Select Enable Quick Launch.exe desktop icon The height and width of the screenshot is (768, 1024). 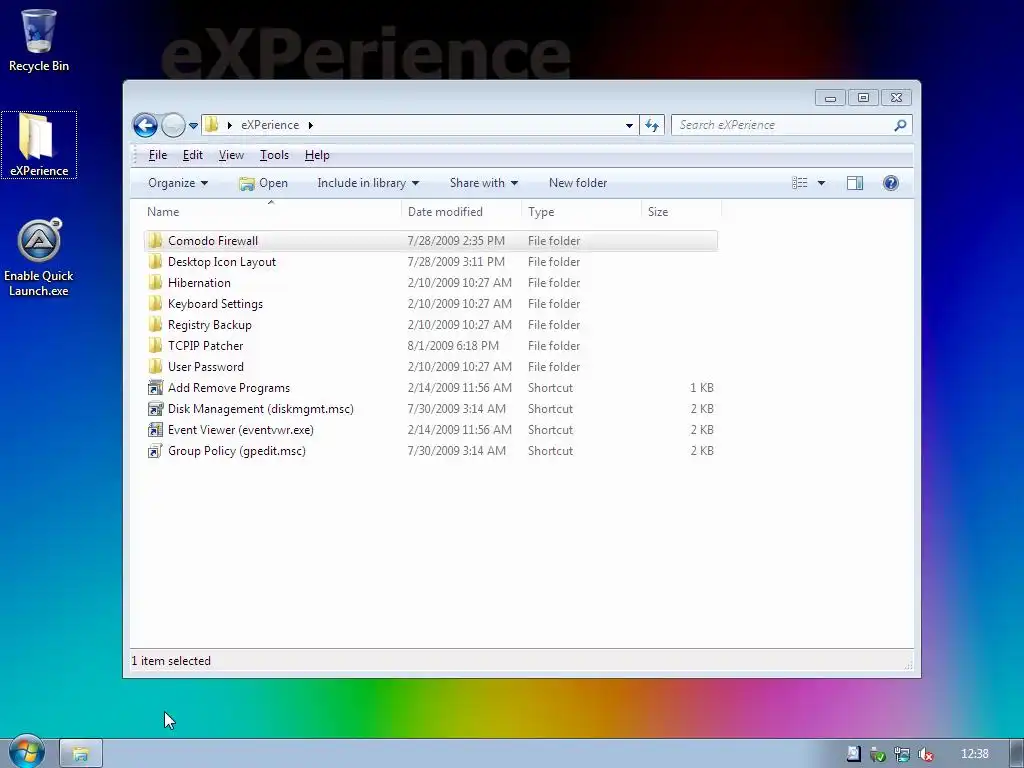(39, 258)
